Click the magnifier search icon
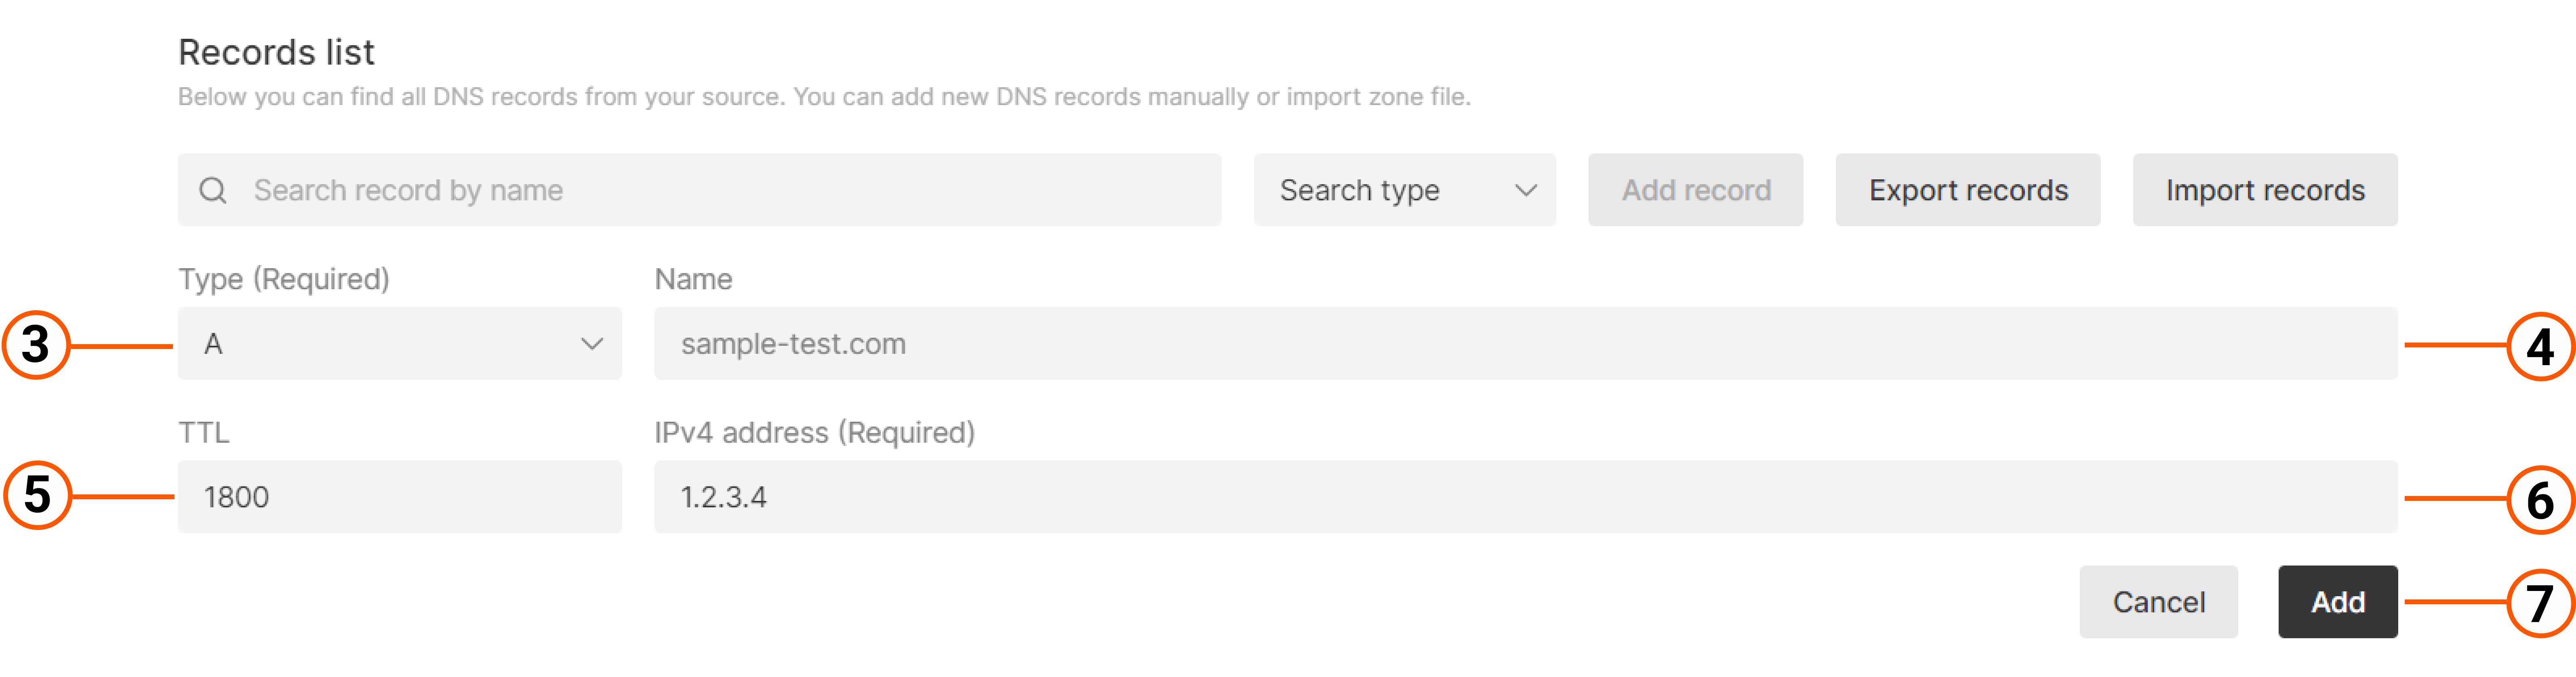This screenshot has width=2576, height=677. coord(212,190)
